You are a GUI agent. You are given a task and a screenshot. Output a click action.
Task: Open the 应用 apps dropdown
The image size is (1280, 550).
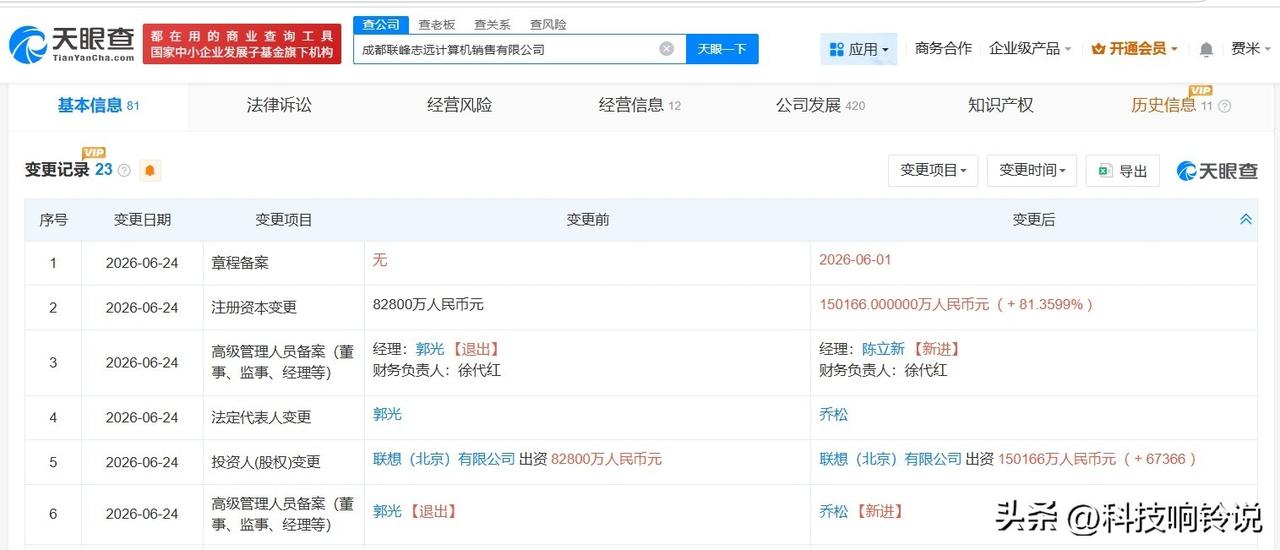(x=859, y=49)
